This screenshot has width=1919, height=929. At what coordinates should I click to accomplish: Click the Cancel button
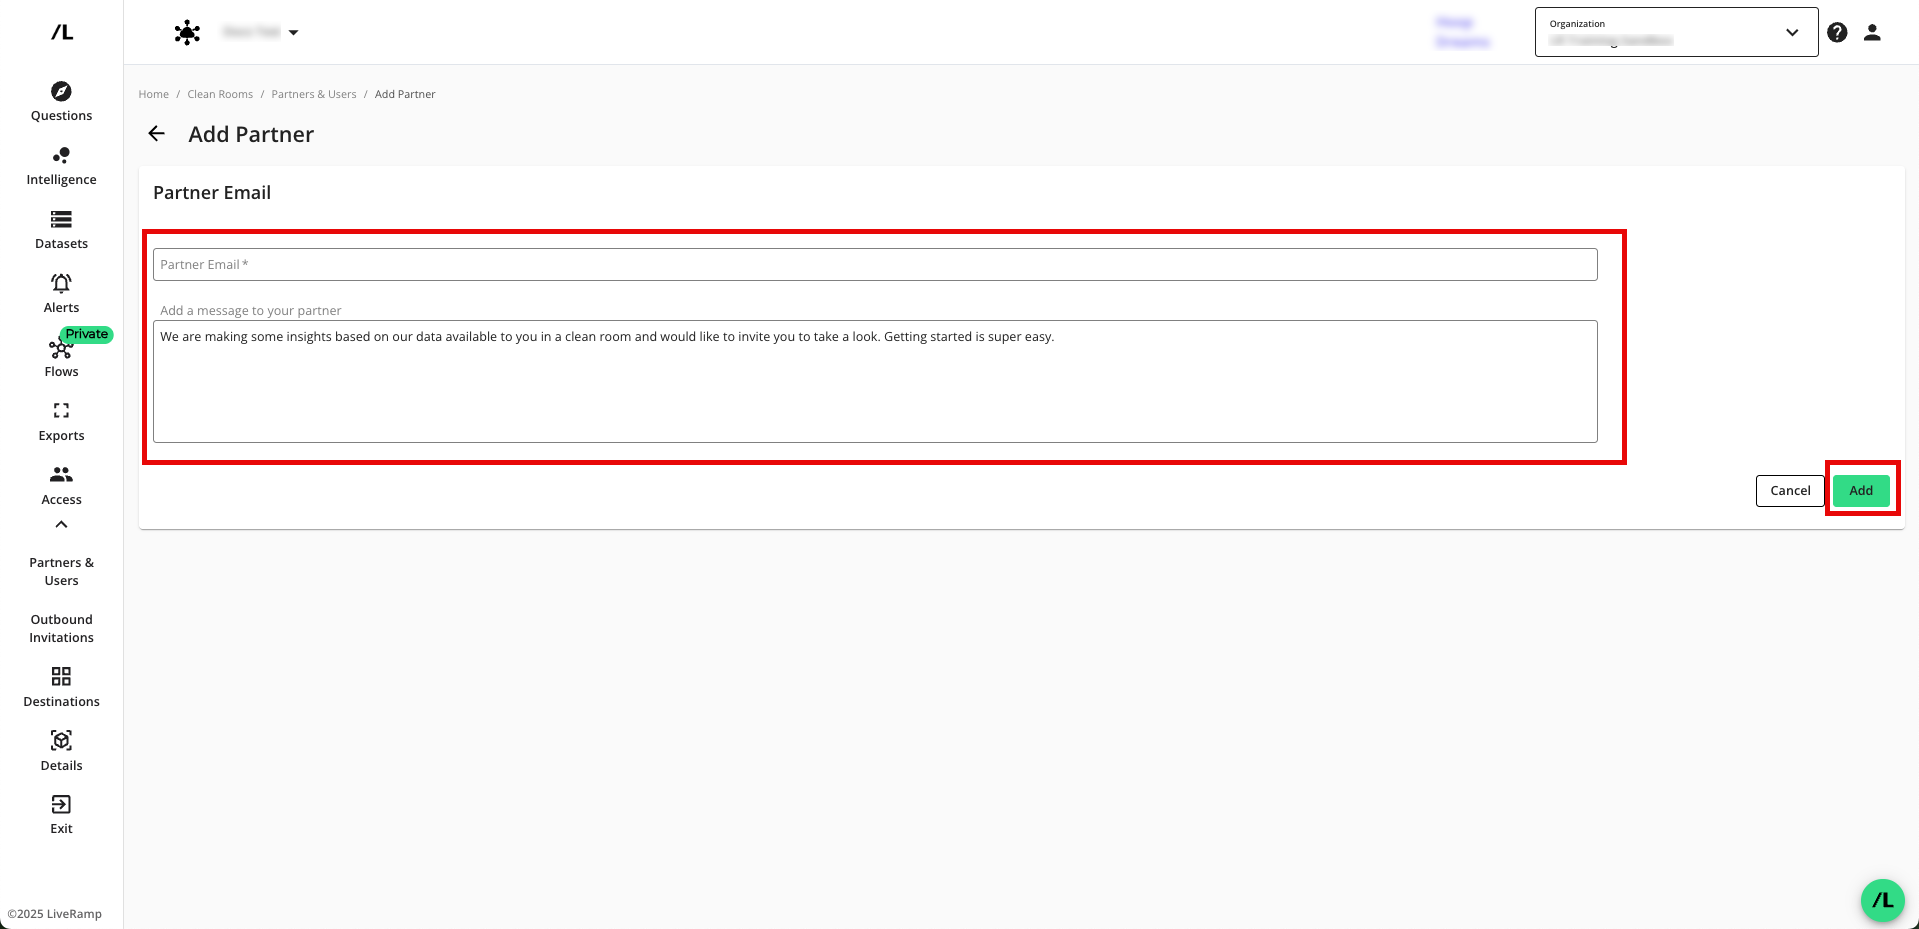[1789, 491]
